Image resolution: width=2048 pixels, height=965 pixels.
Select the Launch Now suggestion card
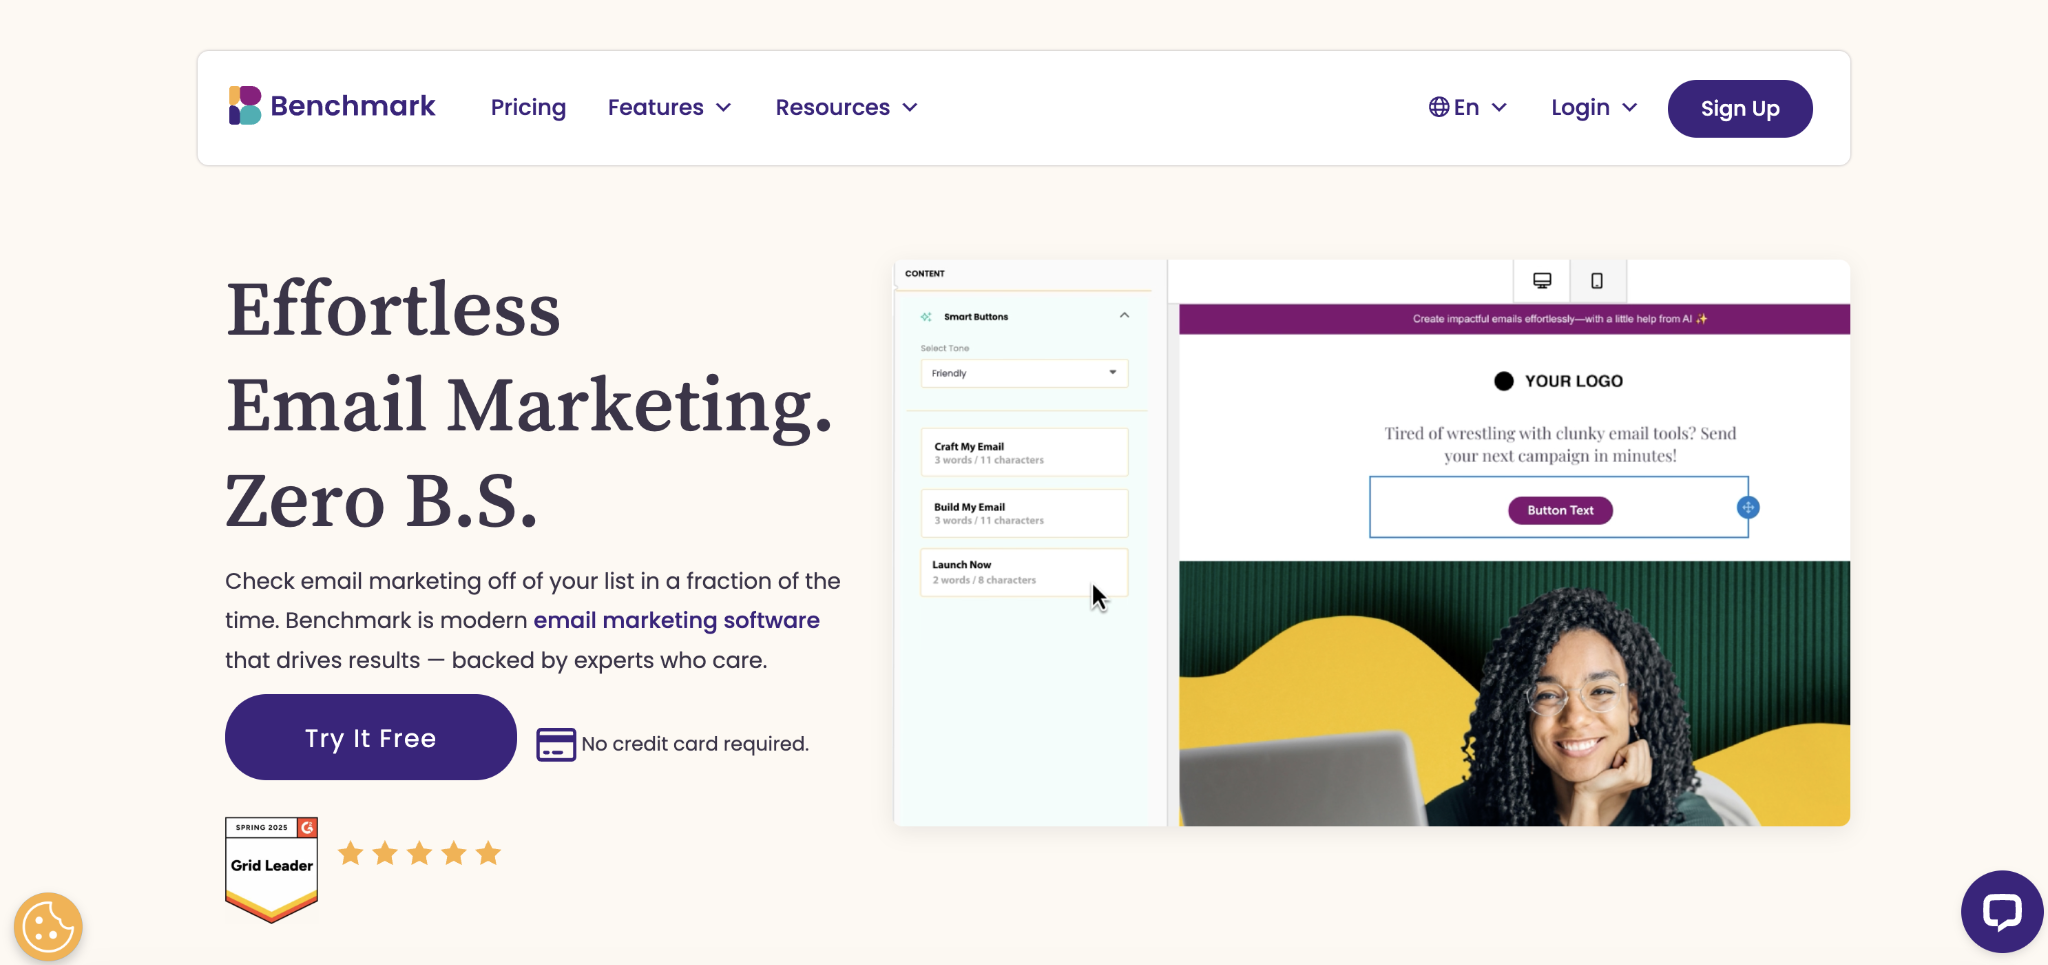point(1023,570)
